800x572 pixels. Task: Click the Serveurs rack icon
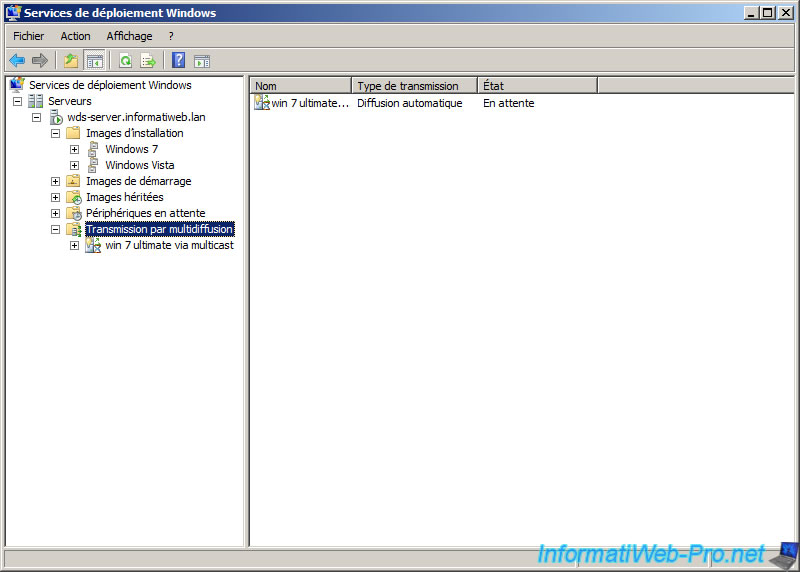click(x=35, y=101)
